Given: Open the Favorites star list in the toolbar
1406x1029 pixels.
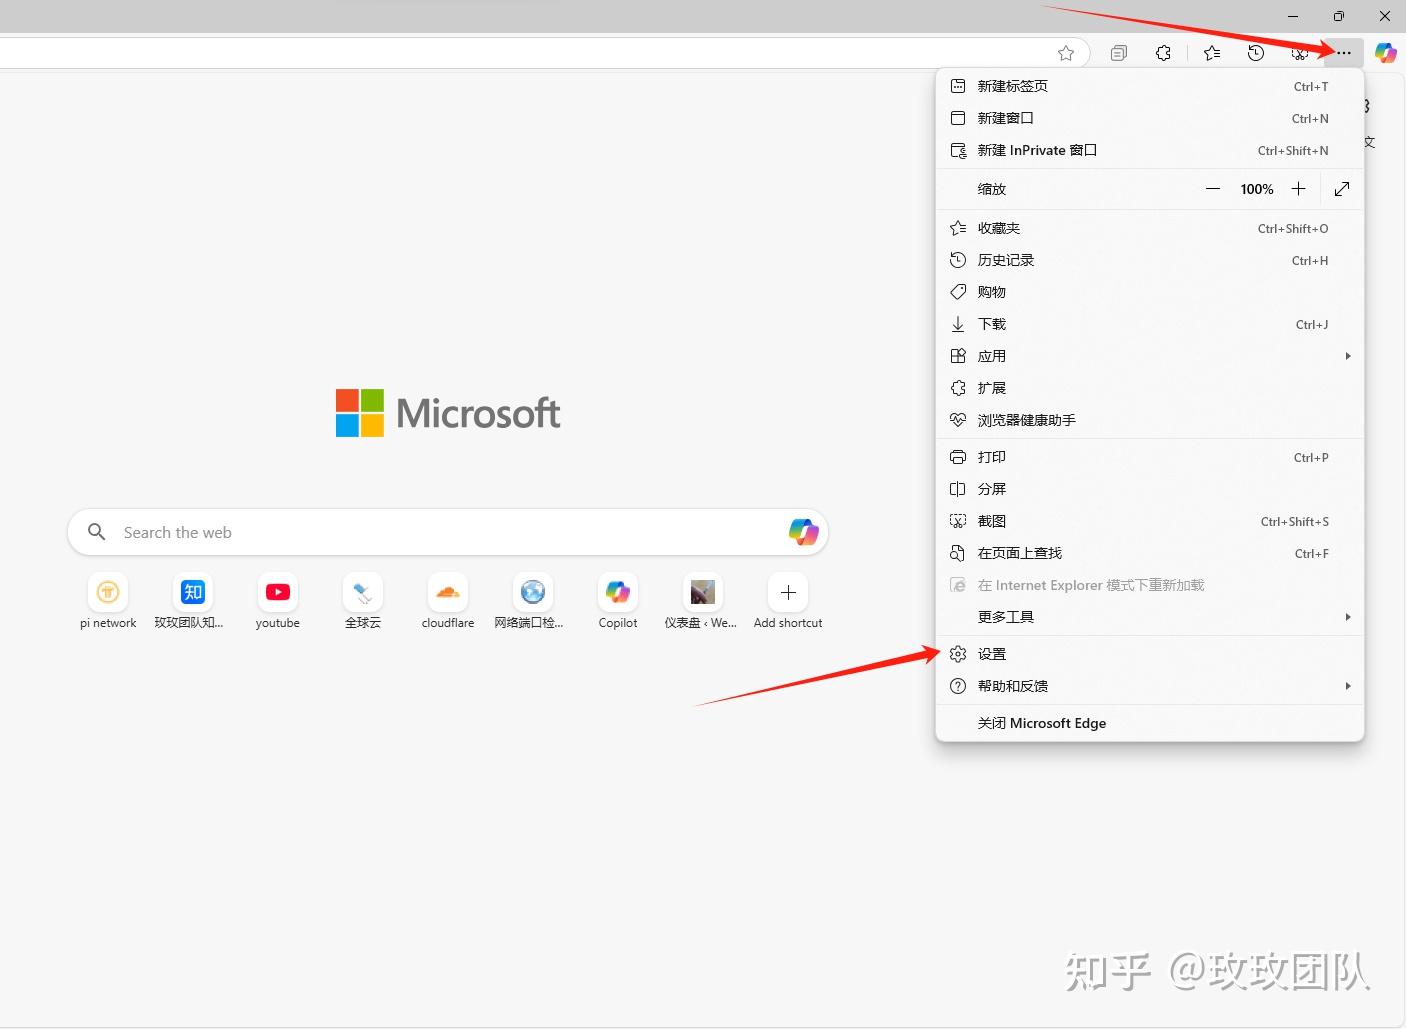Looking at the screenshot, I should 1212,52.
